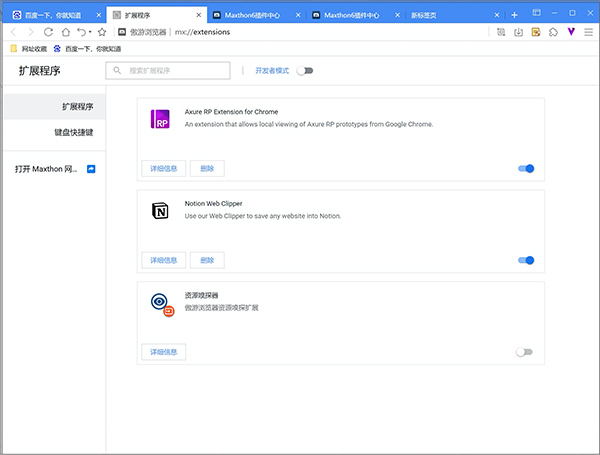Reload the page with the refresh icon

pos(48,32)
